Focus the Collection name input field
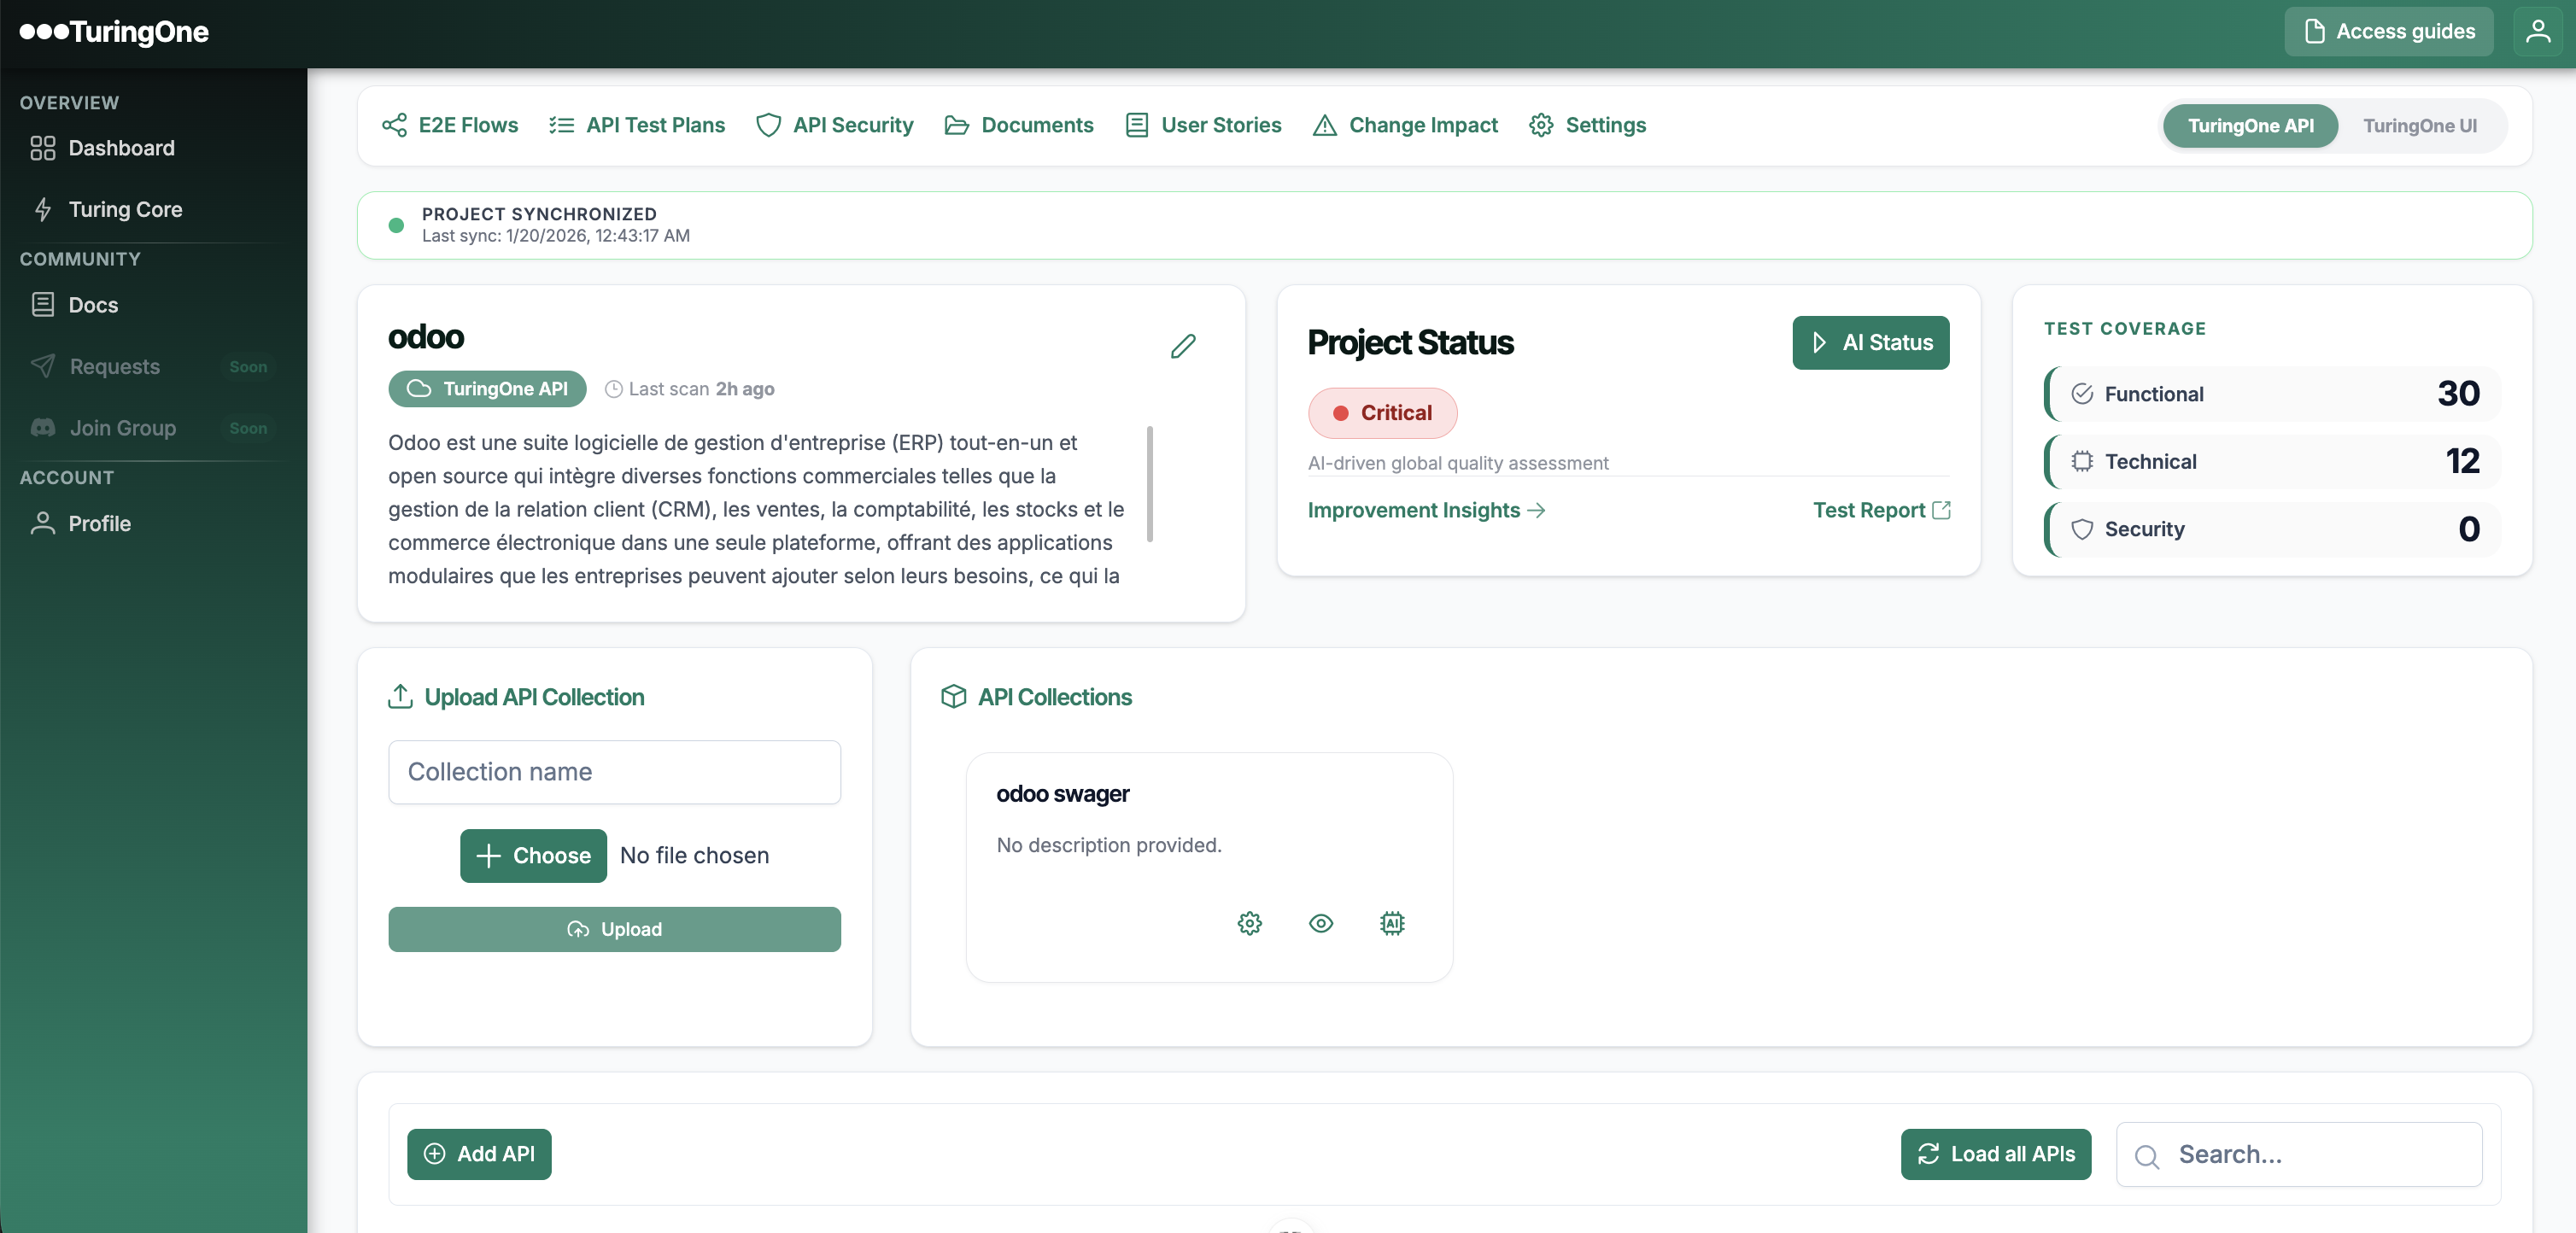The image size is (2576, 1233). pyautogui.click(x=614, y=771)
